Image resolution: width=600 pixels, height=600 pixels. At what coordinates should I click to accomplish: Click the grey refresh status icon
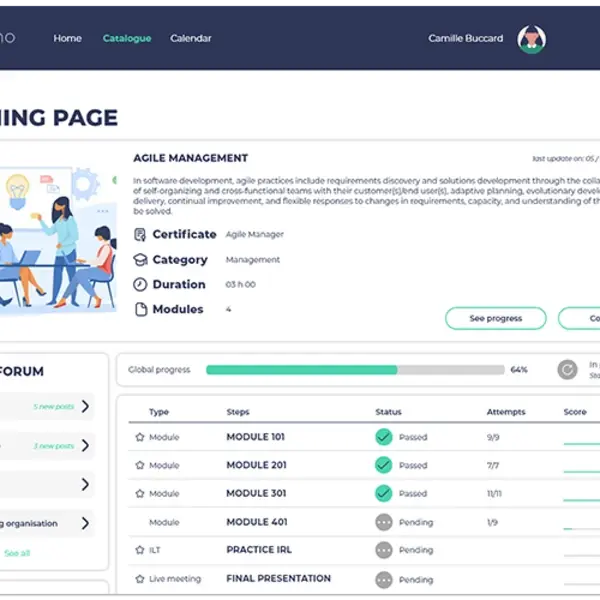pyautogui.click(x=567, y=370)
